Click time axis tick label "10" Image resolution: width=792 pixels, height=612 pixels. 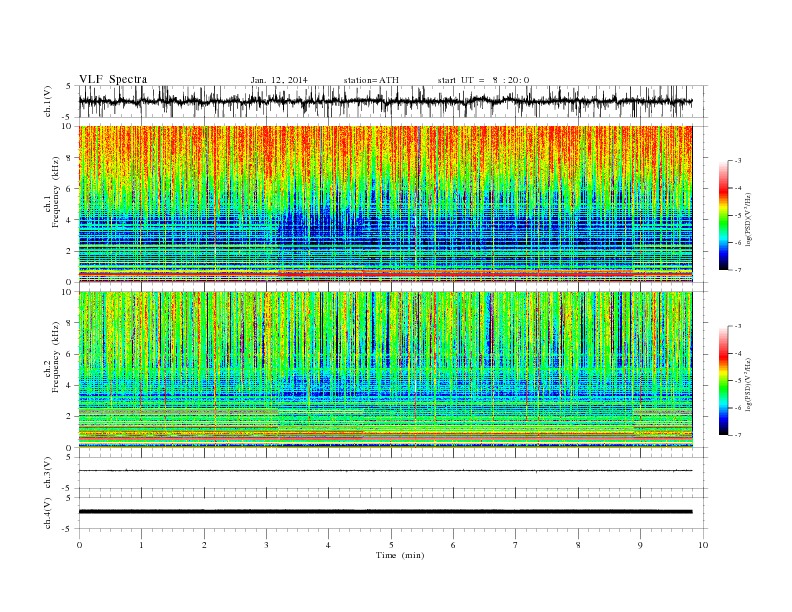[703, 545]
